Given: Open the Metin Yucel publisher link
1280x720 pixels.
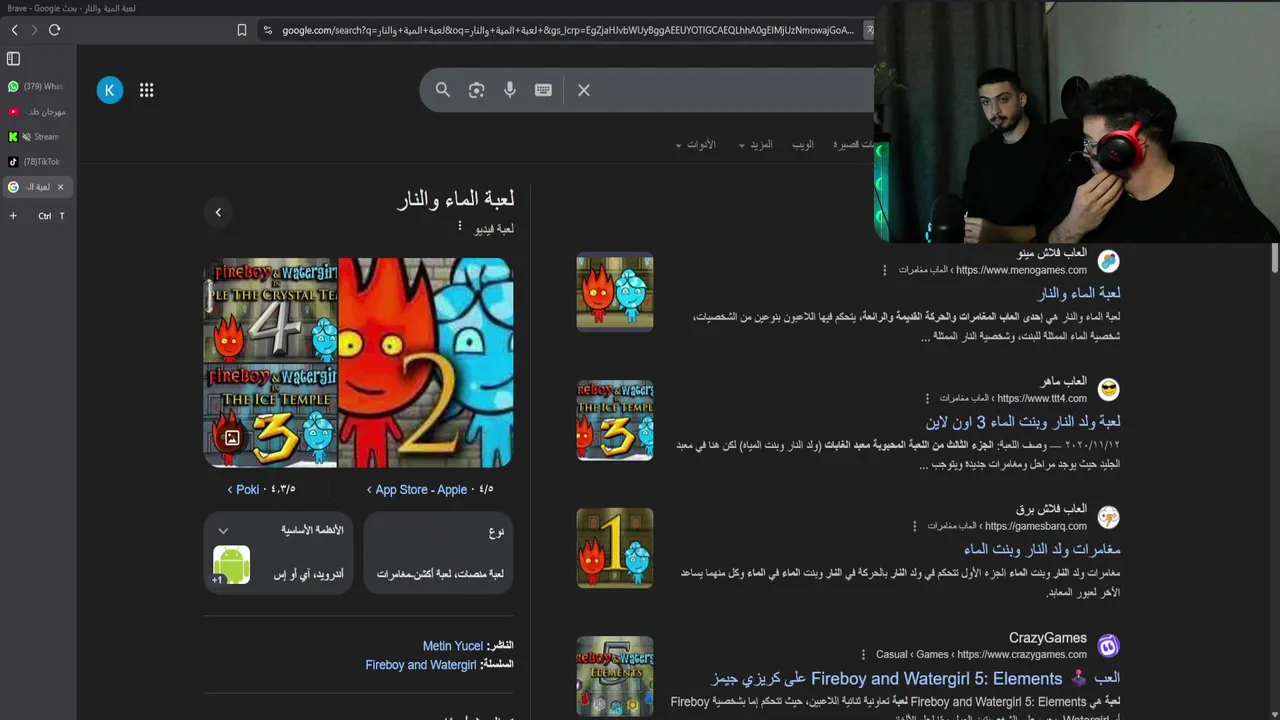Looking at the screenshot, I should (x=452, y=646).
